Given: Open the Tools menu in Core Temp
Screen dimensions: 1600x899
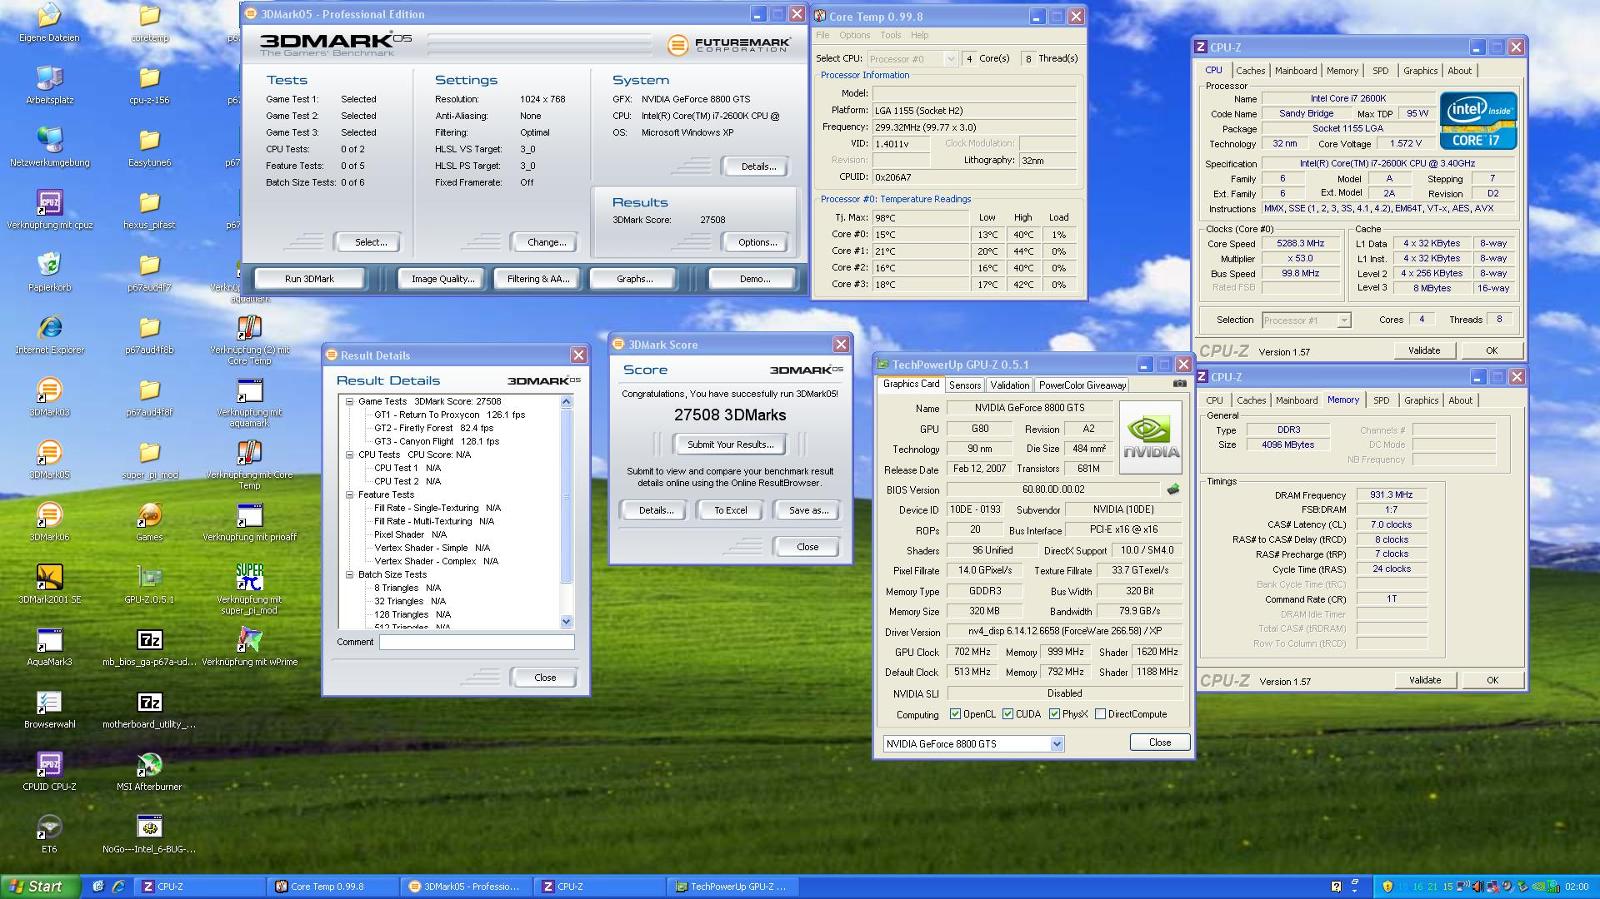Looking at the screenshot, I should pyautogui.click(x=890, y=35).
